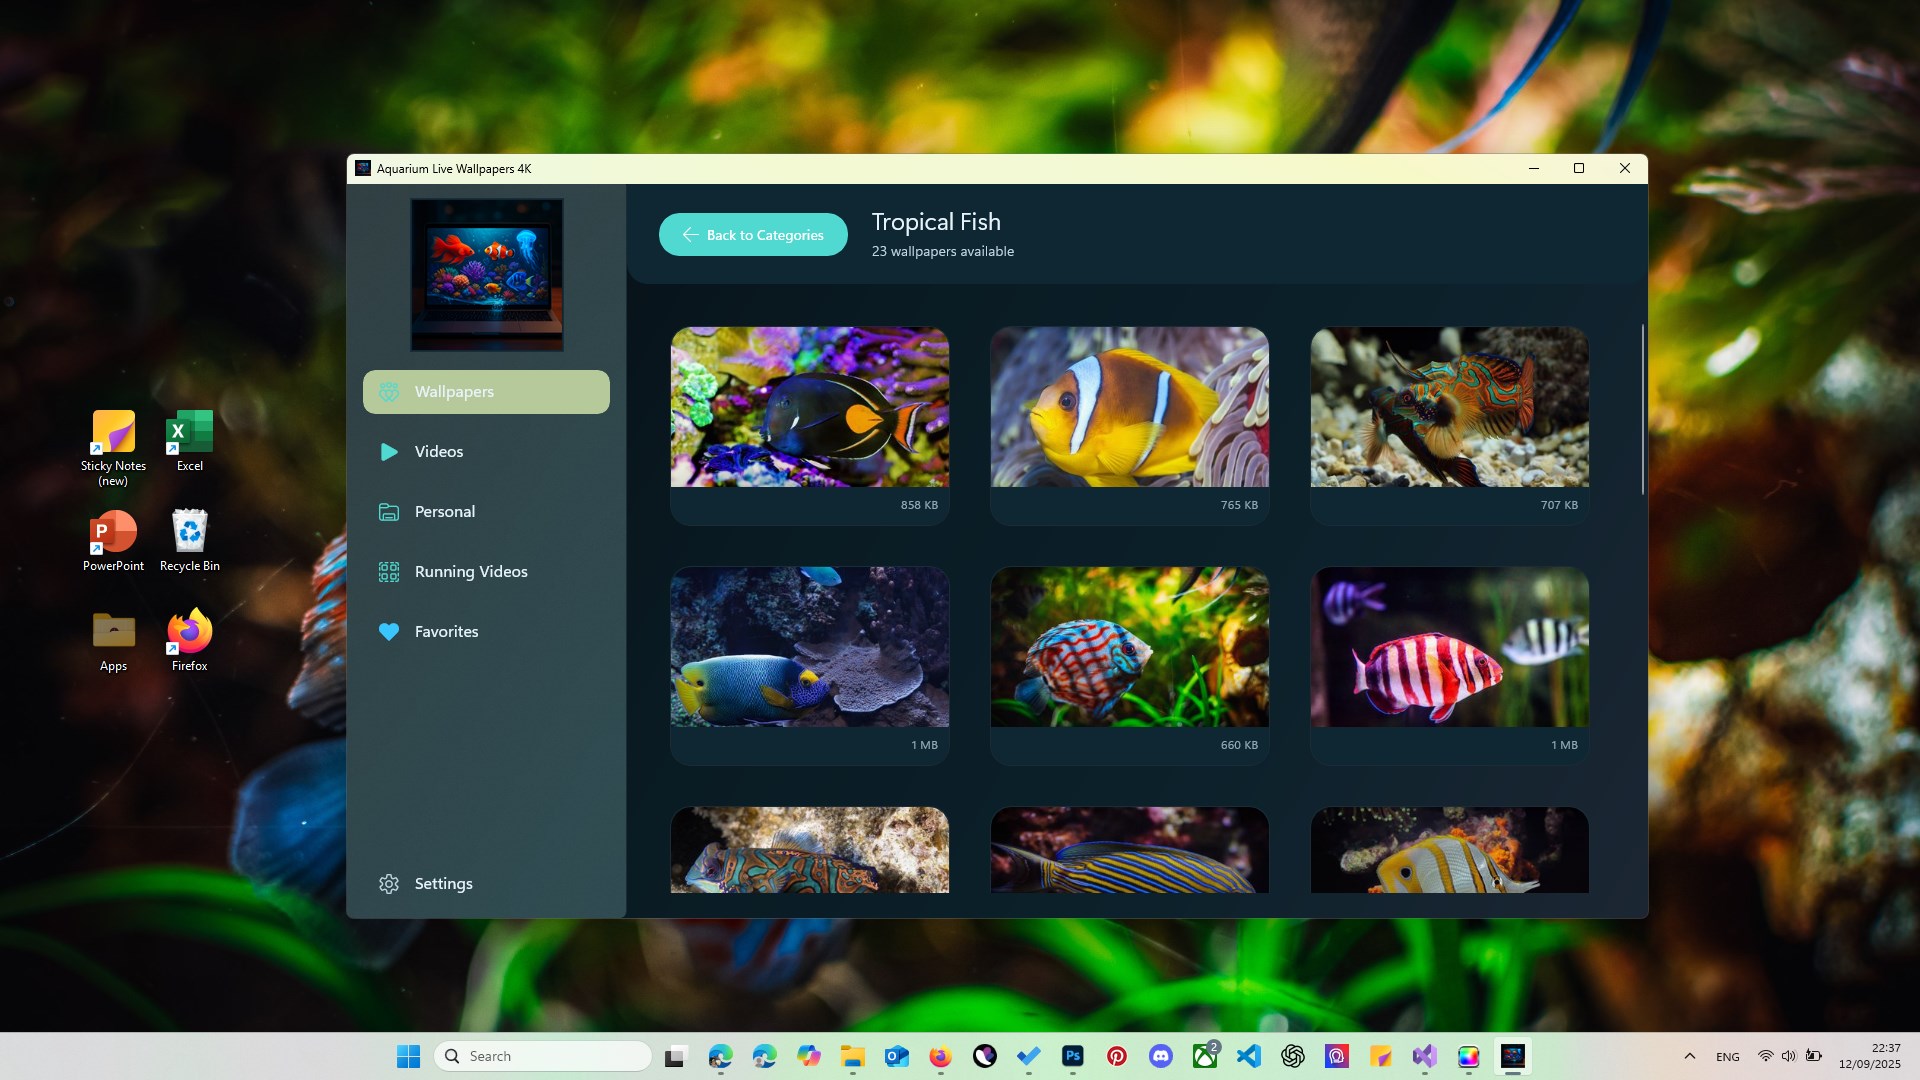Click the taskbar Search field
Image resolution: width=1920 pixels, height=1080 pixels.
tap(543, 1055)
